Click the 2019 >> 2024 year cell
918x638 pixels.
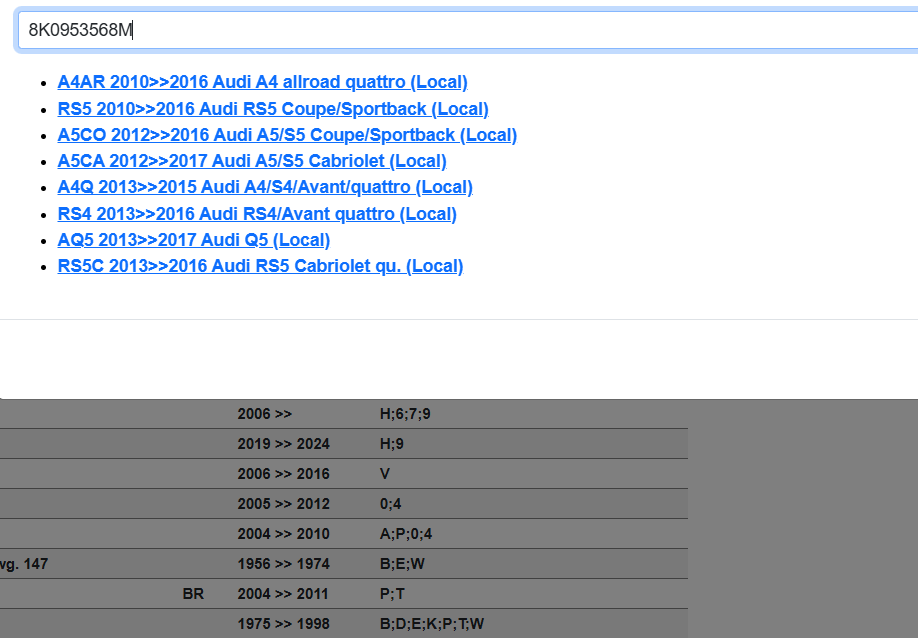283,444
